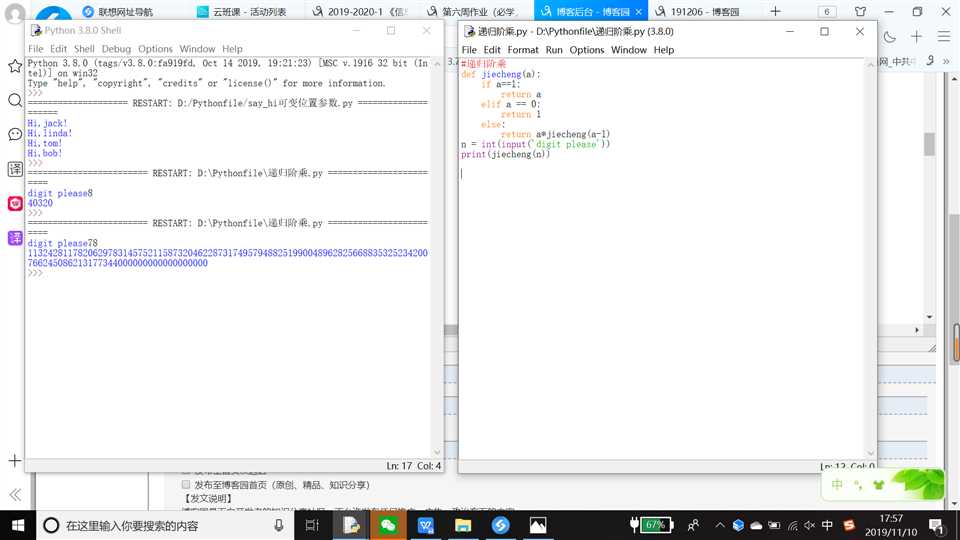
Task: Click the favorites star icon in browser sidebar
Action: click(15, 66)
